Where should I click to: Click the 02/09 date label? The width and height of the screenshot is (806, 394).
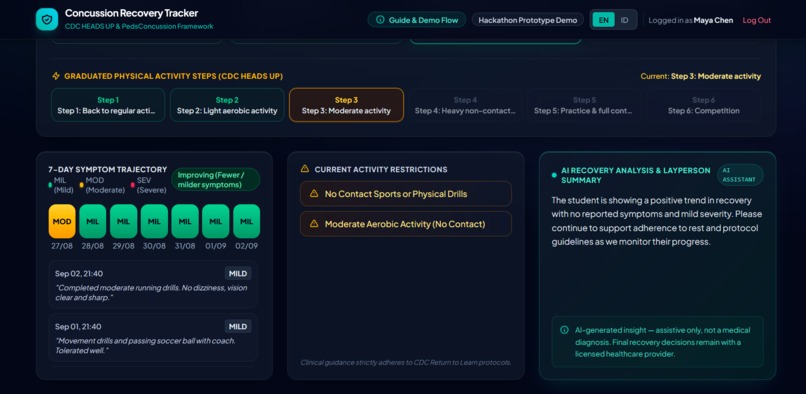(247, 246)
